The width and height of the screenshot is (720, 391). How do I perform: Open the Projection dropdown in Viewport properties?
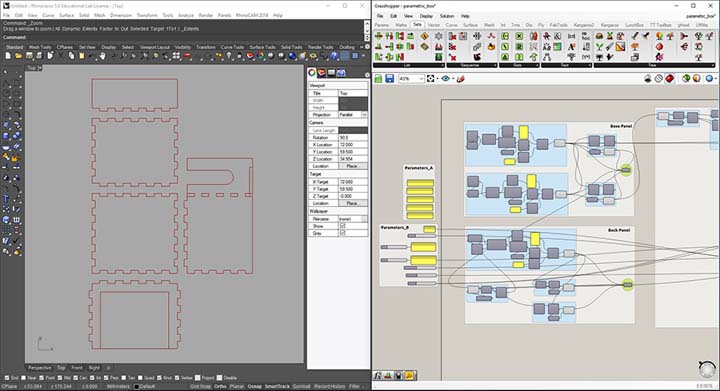(x=364, y=114)
